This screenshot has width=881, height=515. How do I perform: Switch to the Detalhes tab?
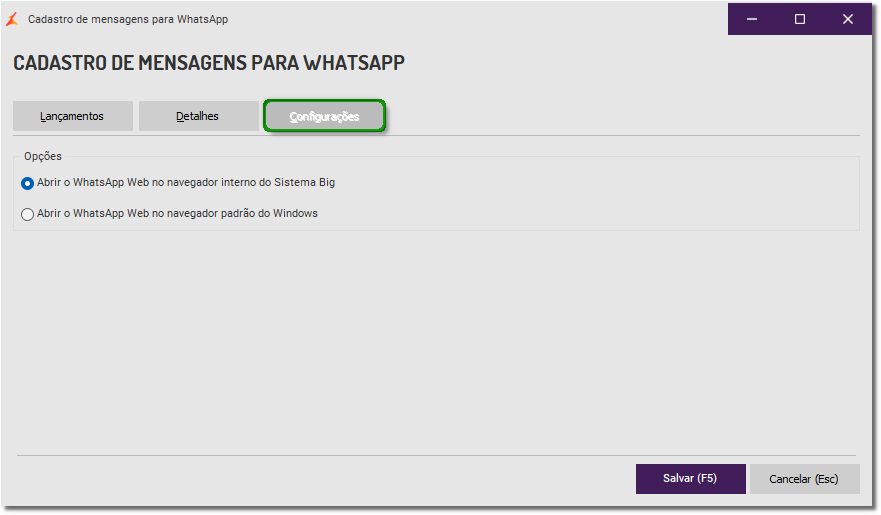(198, 116)
